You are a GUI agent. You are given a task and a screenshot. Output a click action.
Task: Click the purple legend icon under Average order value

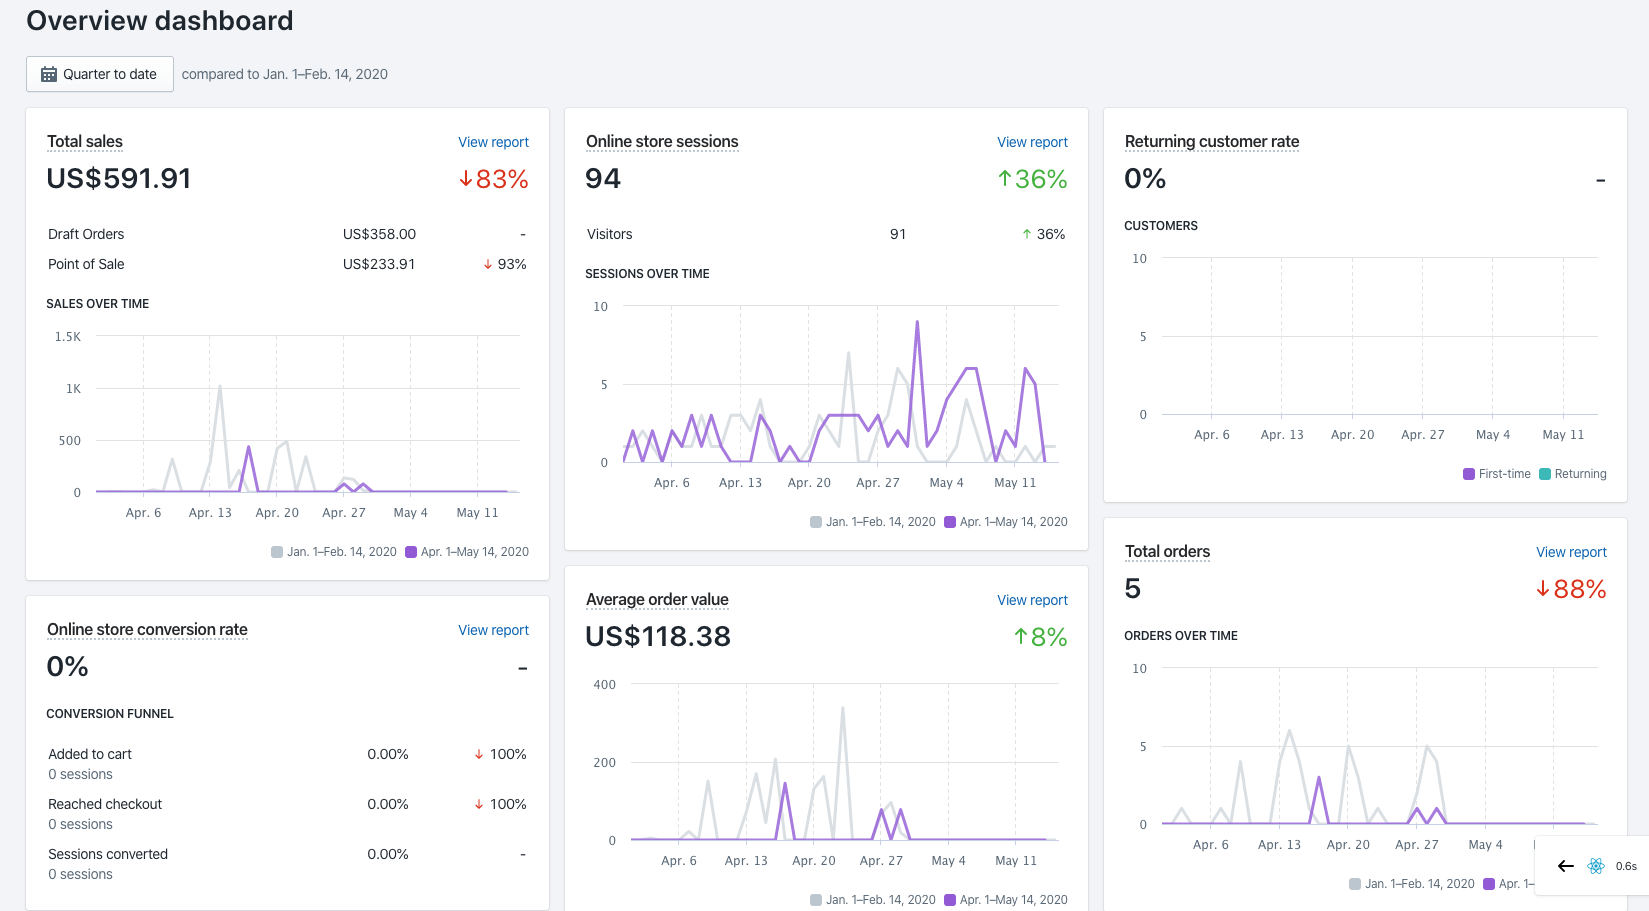(x=948, y=899)
